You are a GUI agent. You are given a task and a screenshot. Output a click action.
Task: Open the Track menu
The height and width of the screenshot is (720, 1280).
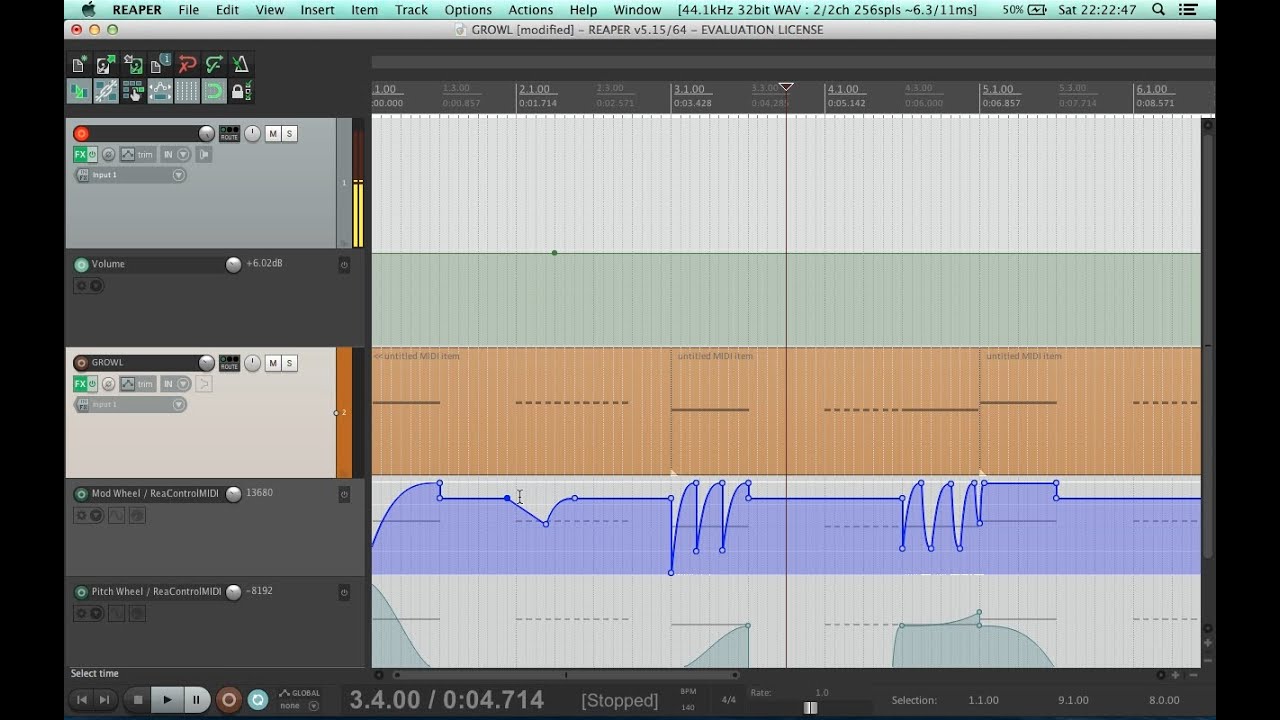click(x=411, y=10)
